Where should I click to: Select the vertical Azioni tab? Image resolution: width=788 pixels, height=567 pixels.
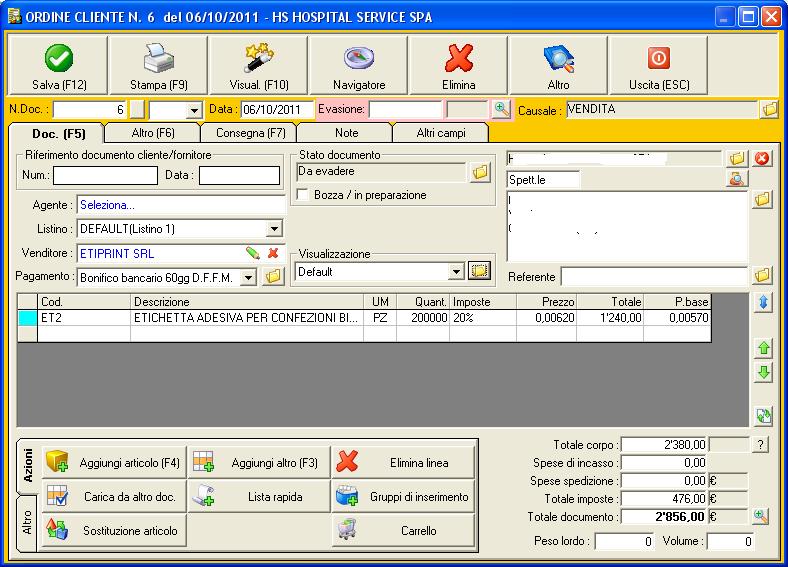coord(28,465)
